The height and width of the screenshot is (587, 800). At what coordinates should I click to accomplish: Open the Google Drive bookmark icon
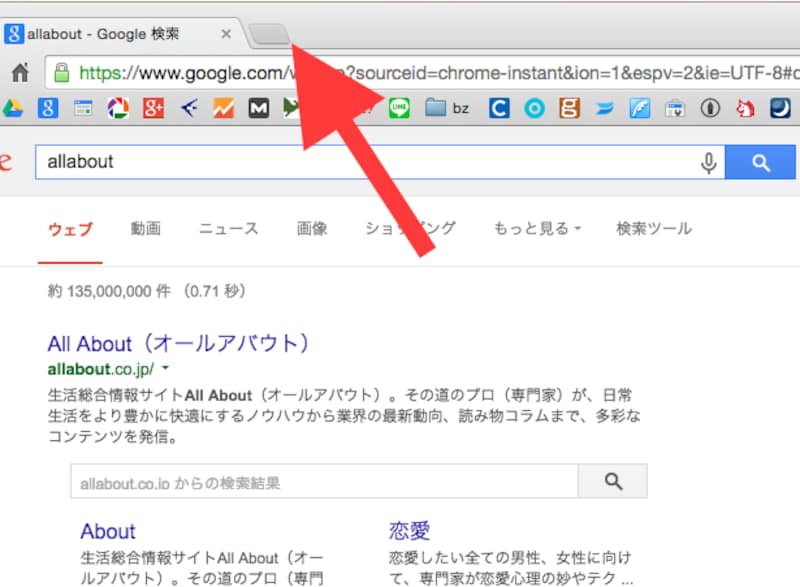pos(12,108)
